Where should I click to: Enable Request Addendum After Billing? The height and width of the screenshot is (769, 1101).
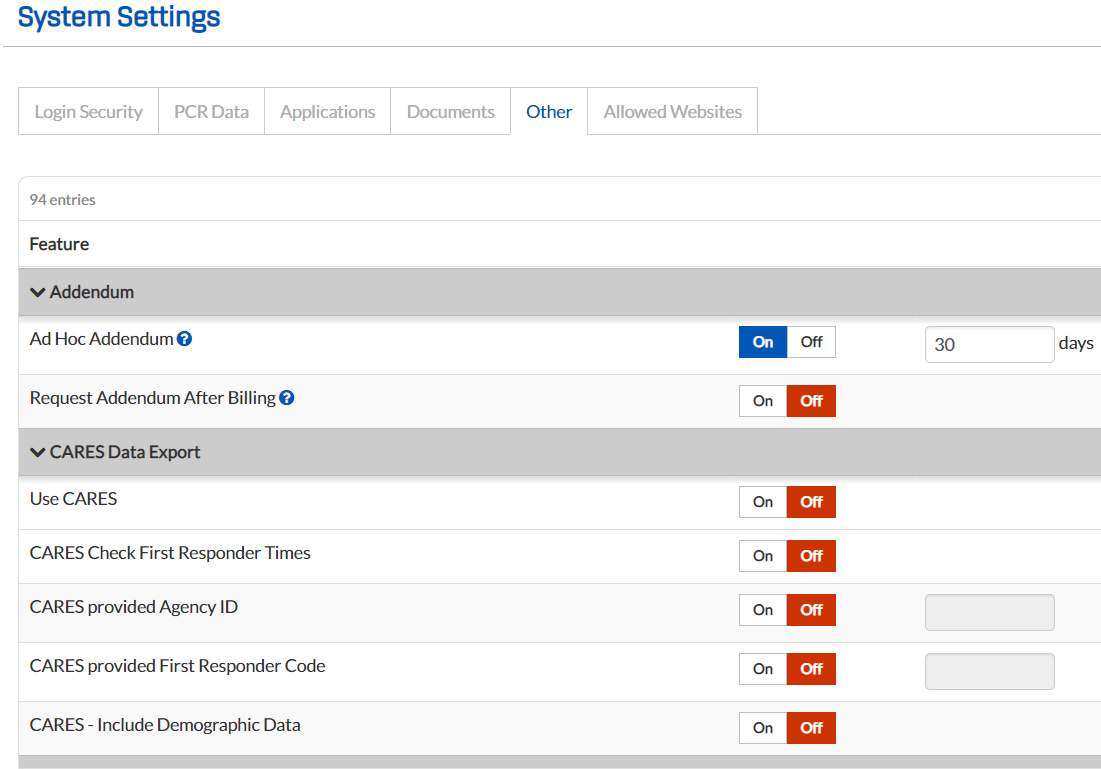pyautogui.click(x=762, y=401)
